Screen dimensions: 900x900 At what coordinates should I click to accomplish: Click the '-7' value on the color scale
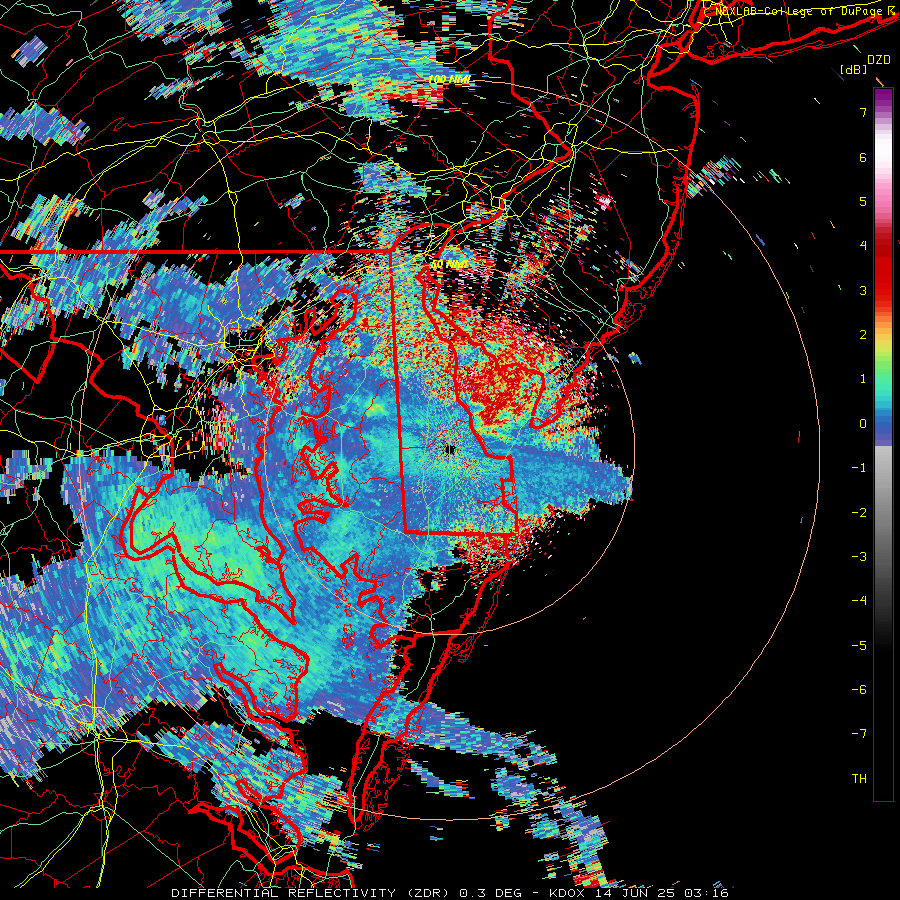click(859, 734)
